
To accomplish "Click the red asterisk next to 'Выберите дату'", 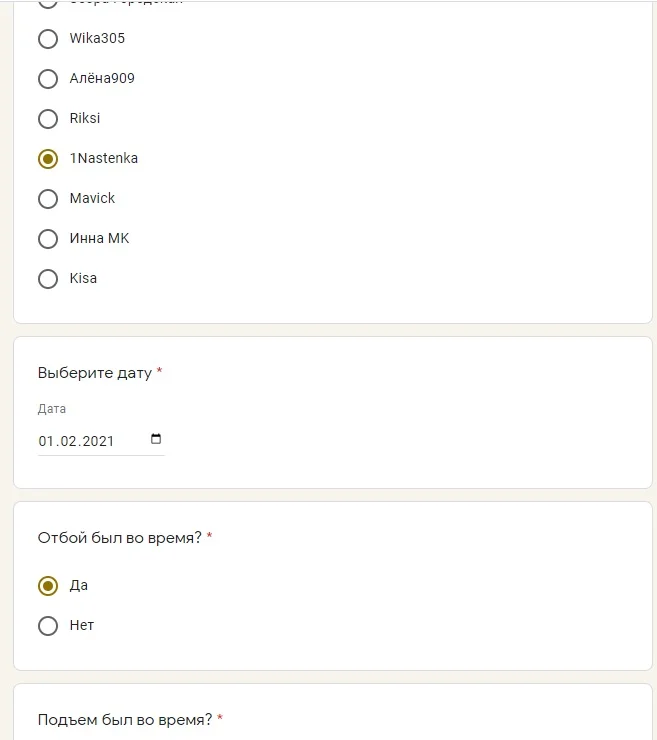I will click(160, 372).
